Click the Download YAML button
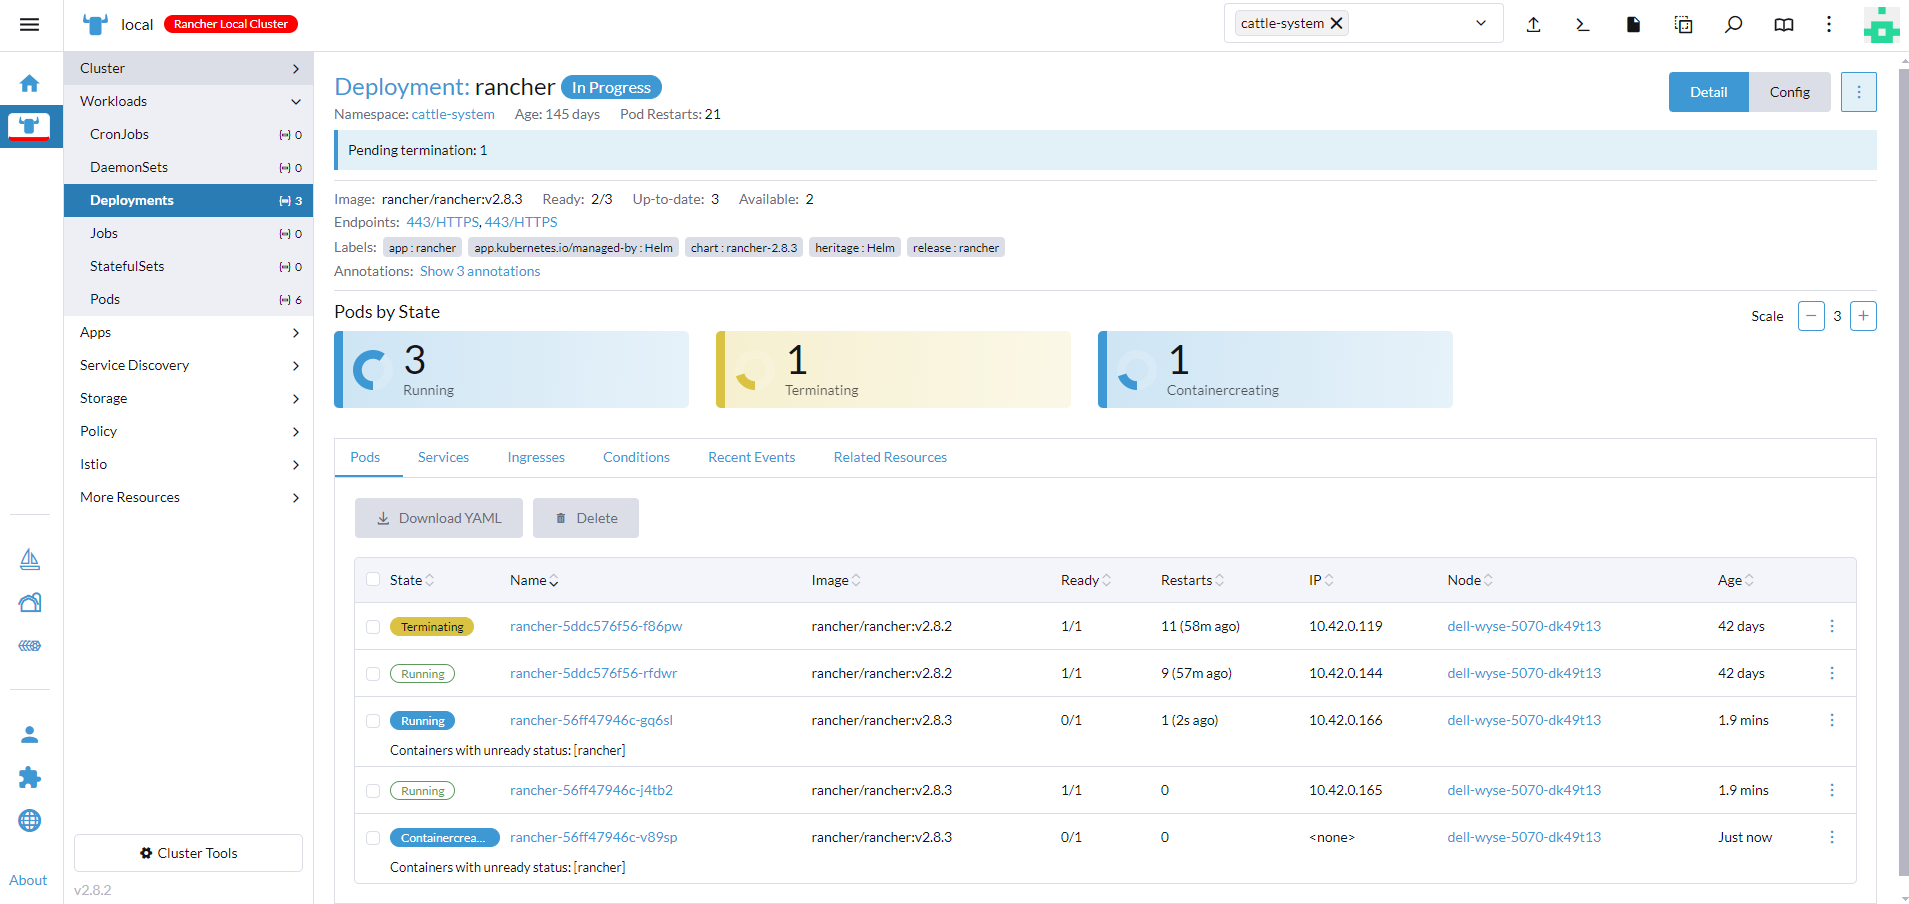Viewport: 1909px width, 904px height. coord(438,518)
